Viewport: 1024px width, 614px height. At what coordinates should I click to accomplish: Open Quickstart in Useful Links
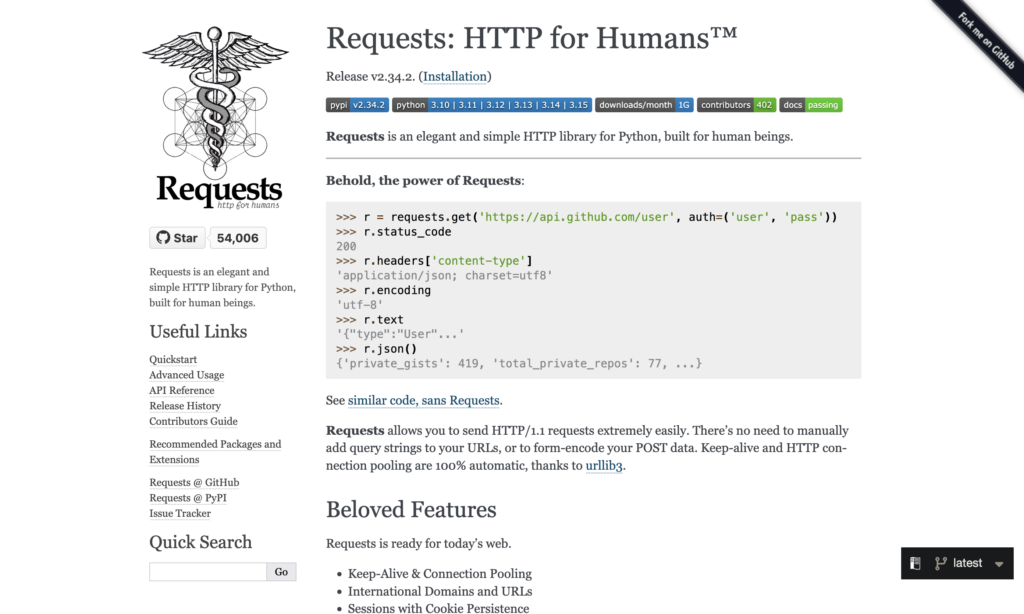point(173,359)
